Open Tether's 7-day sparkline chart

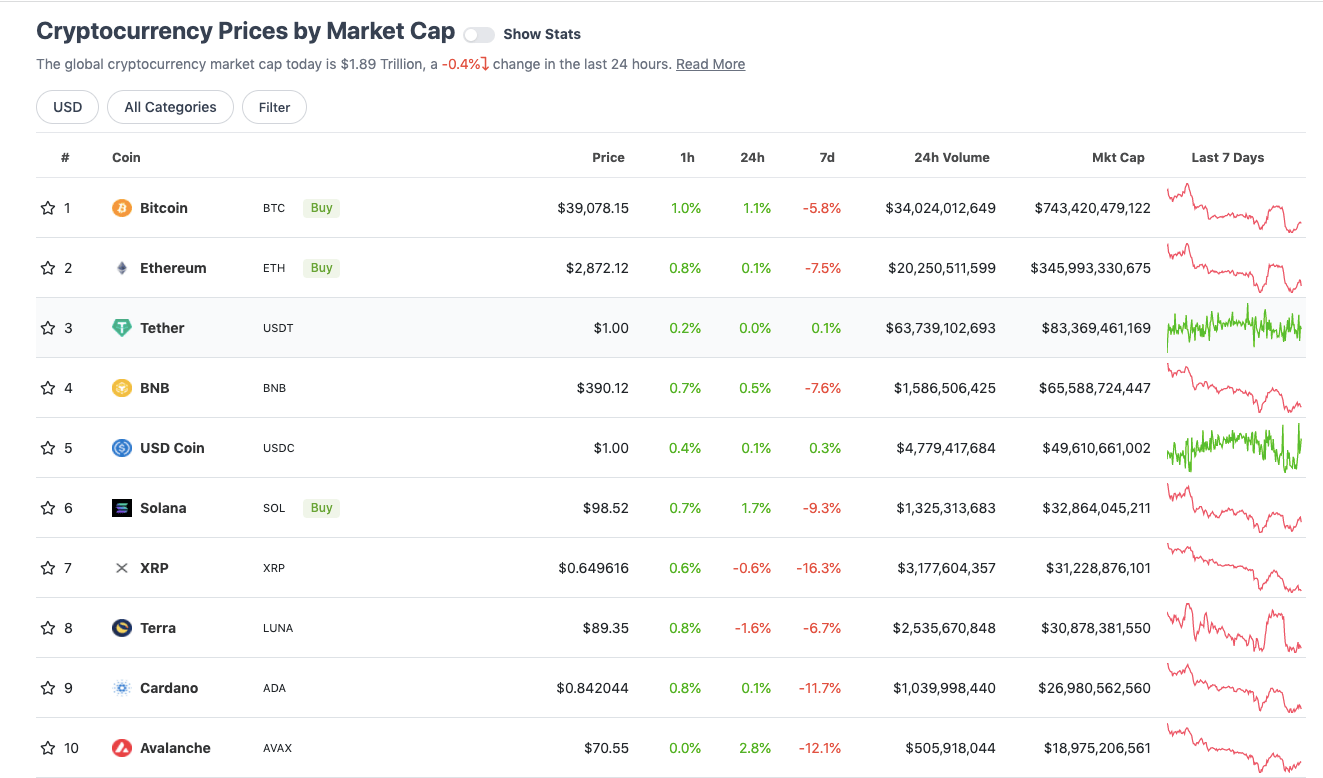coord(1235,328)
